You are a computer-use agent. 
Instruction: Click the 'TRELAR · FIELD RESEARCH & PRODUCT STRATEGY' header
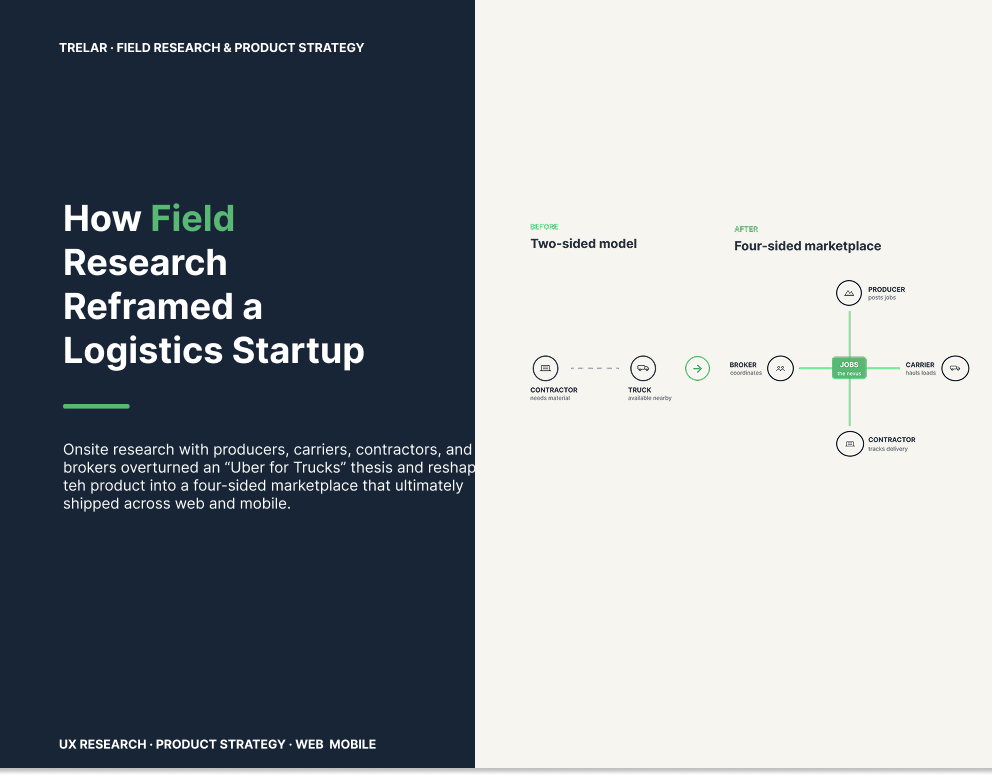click(211, 47)
